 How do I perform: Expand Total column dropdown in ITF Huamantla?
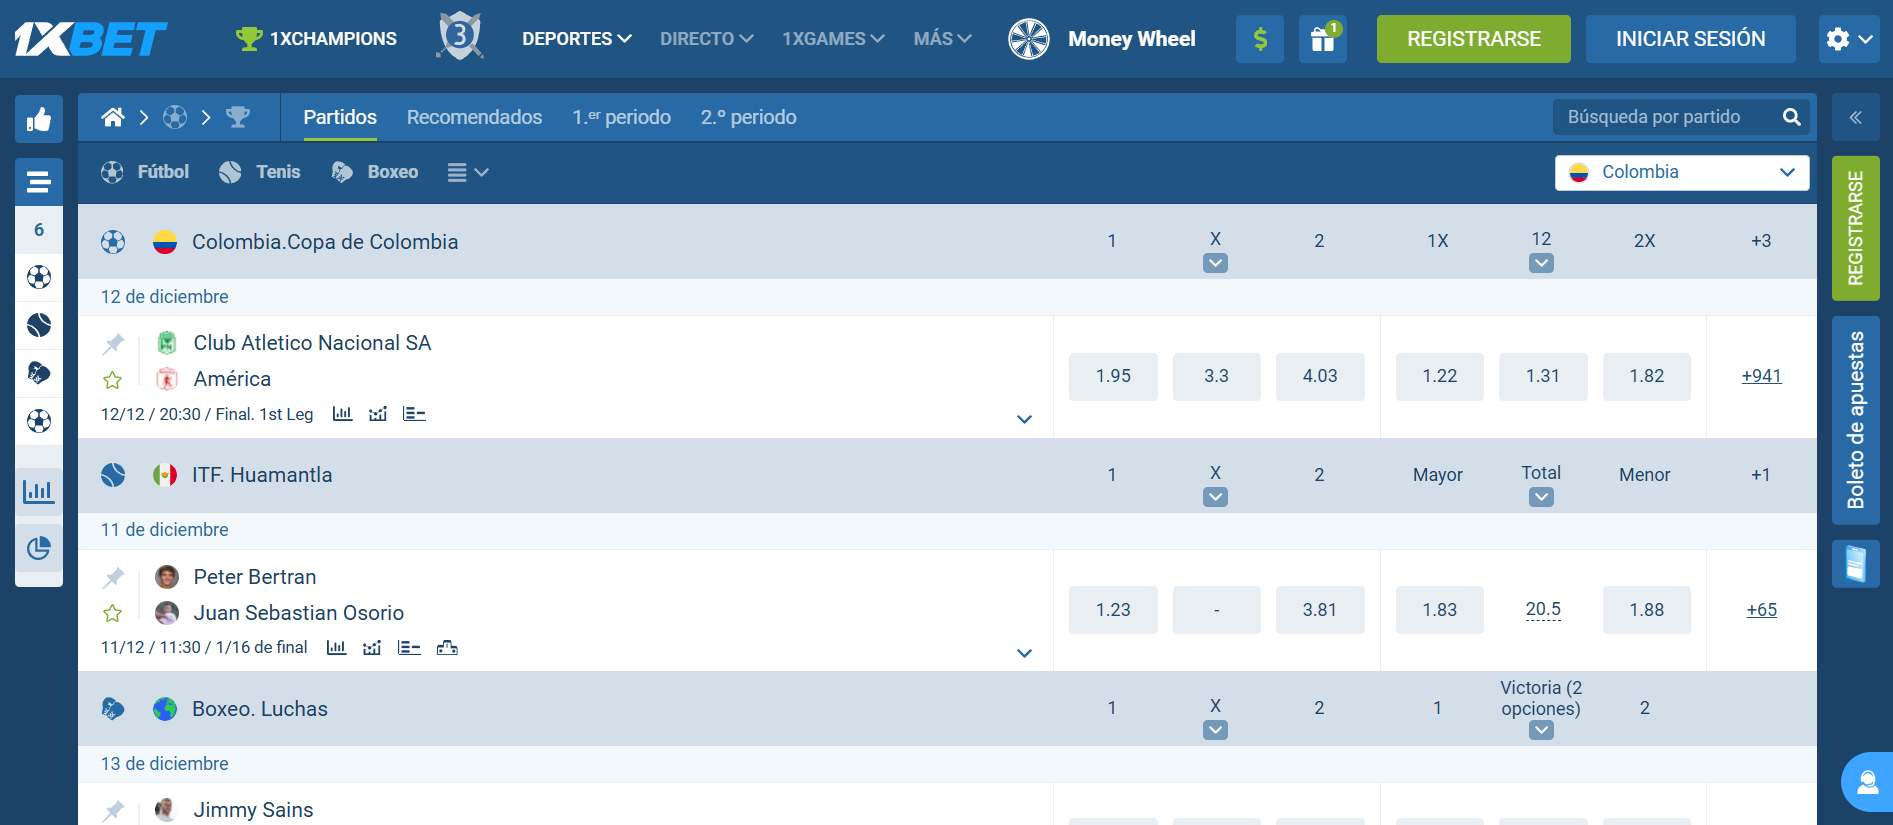coord(1541,497)
